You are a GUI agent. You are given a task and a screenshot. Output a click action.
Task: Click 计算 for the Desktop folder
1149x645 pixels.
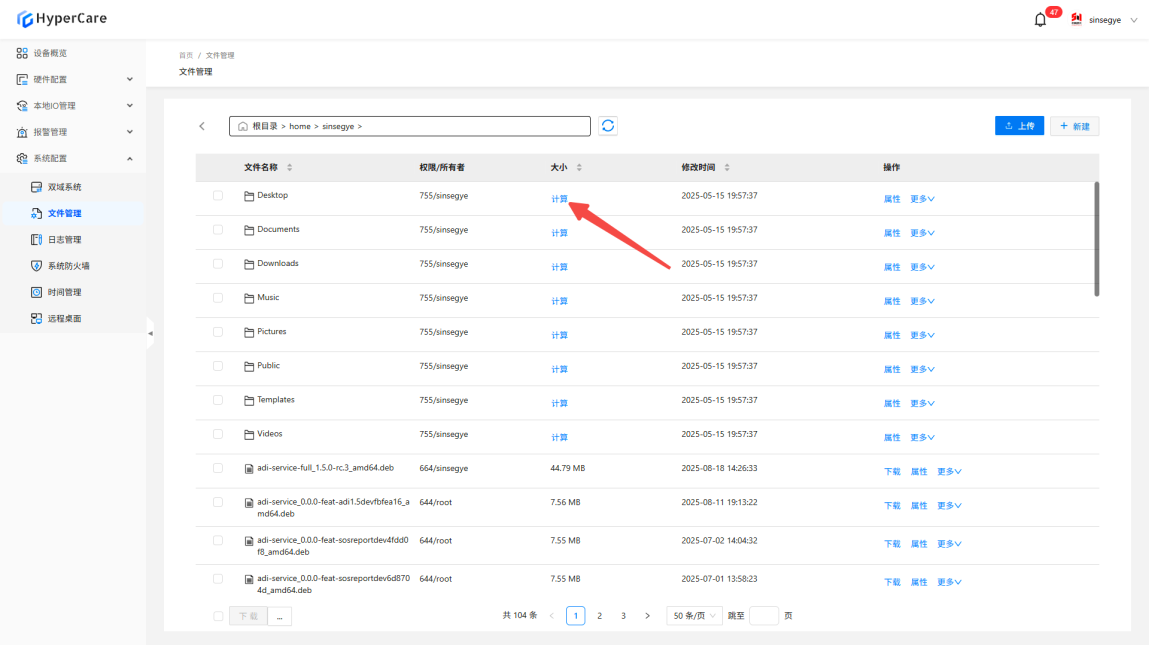tap(559, 199)
